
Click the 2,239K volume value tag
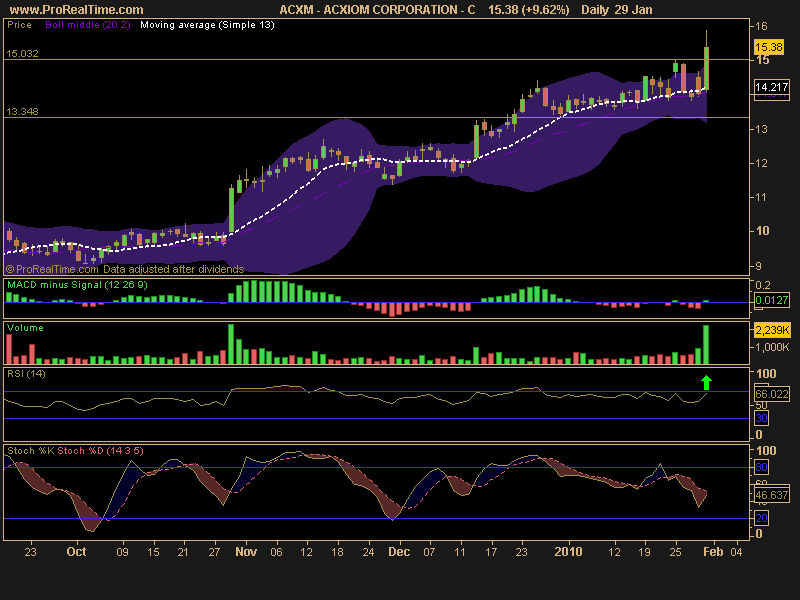point(772,331)
